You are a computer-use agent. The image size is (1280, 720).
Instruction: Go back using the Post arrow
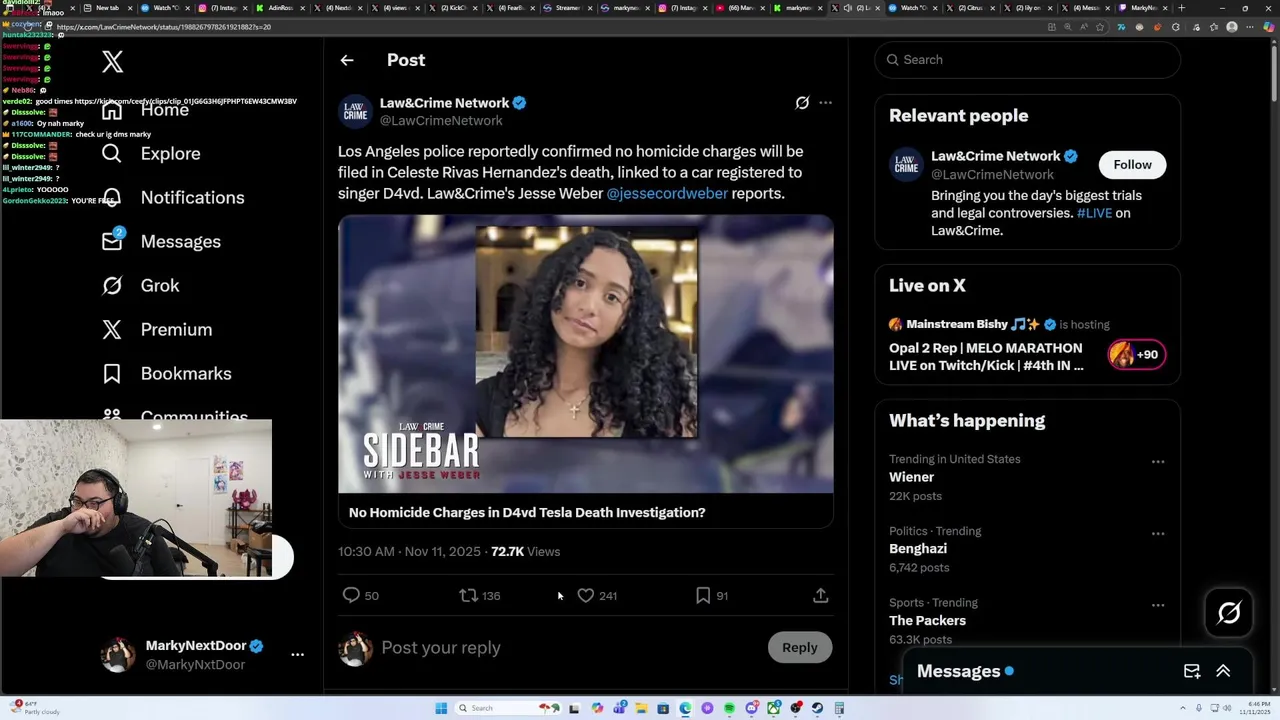[347, 60]
